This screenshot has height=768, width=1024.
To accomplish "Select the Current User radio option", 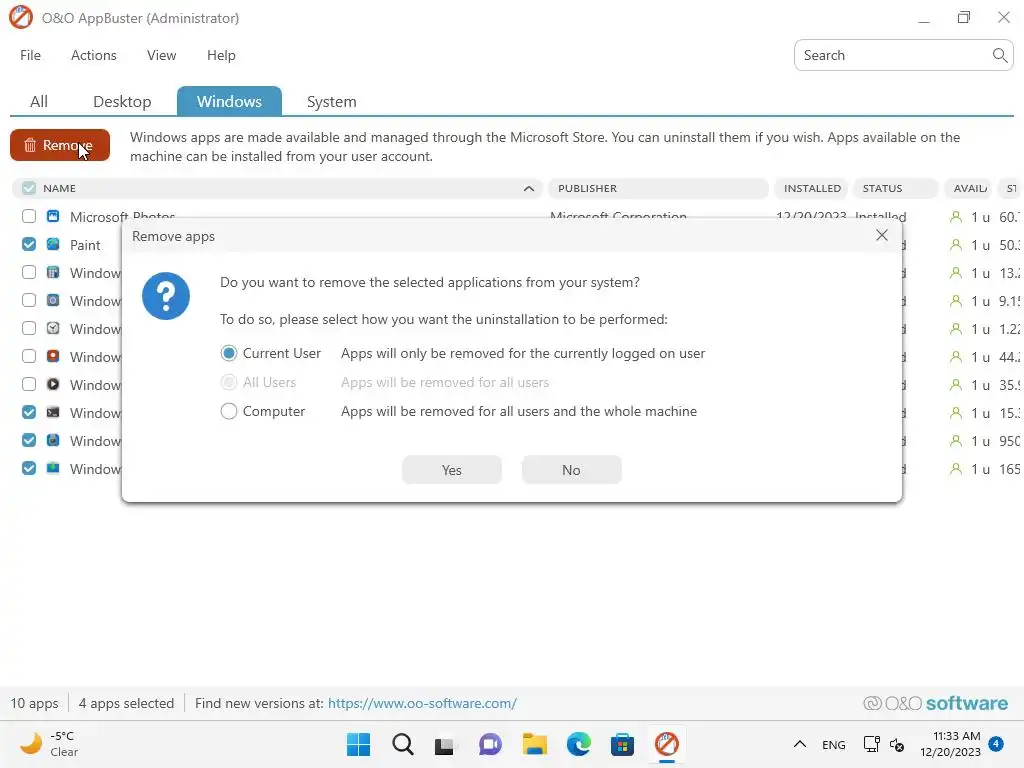I will point(229,353).
